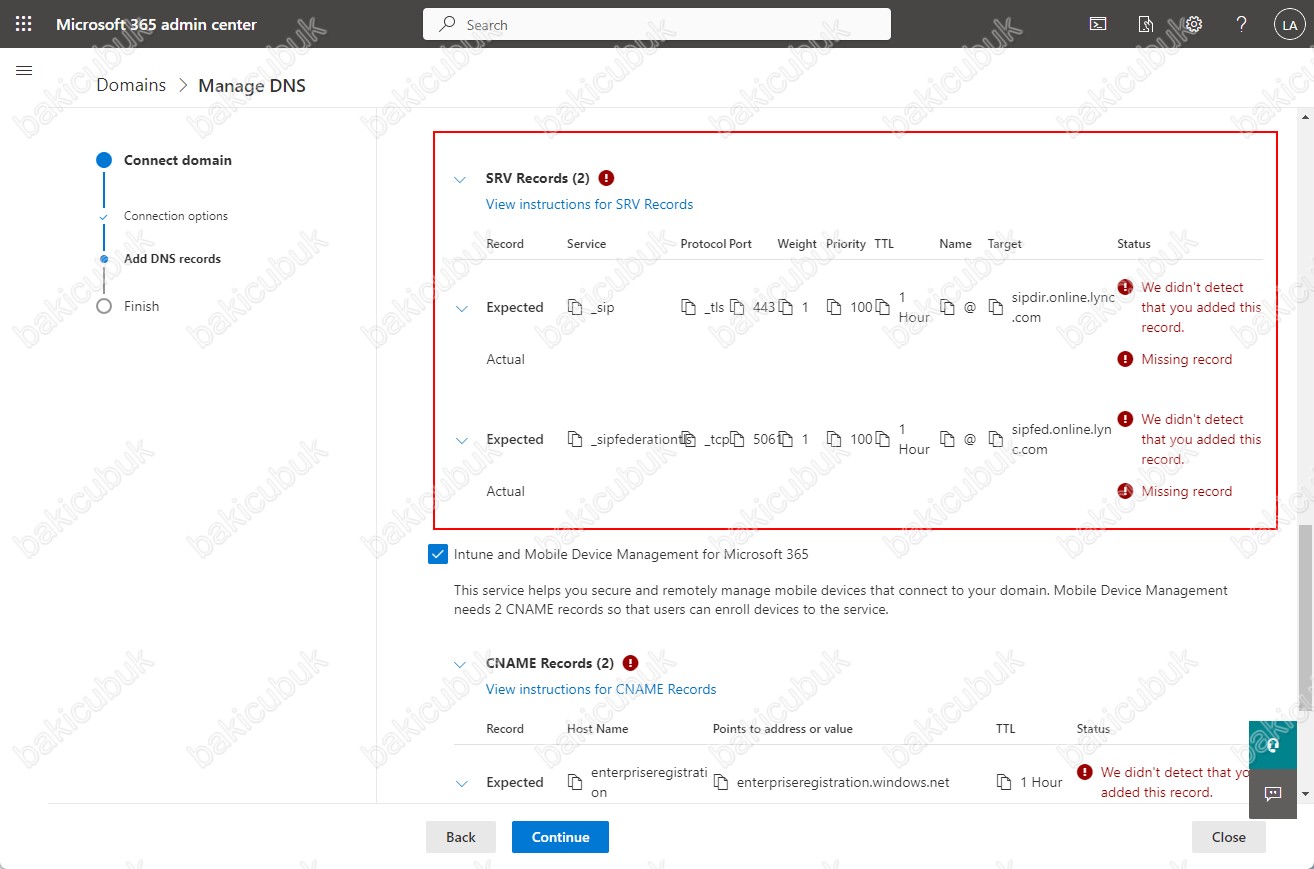Click the scrollbar down arrow

[1306, 794]
